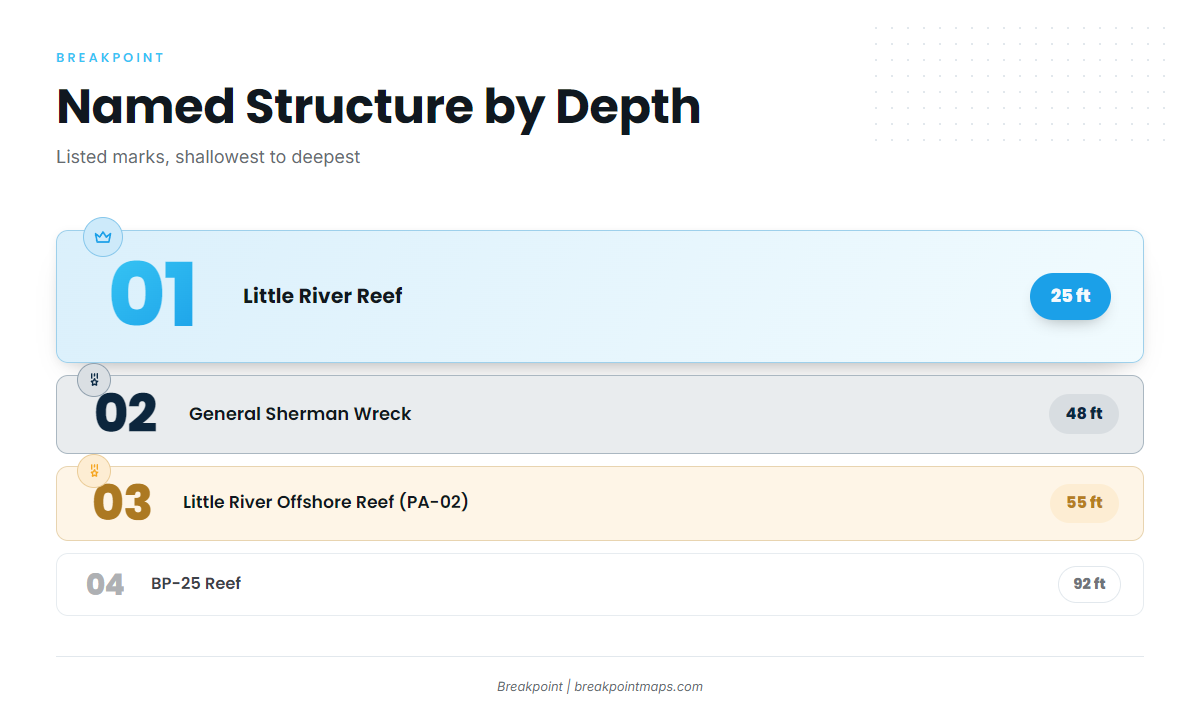Click the BREAKPOINT brand label at top
1200x721 pixels.
pos(110,58)
